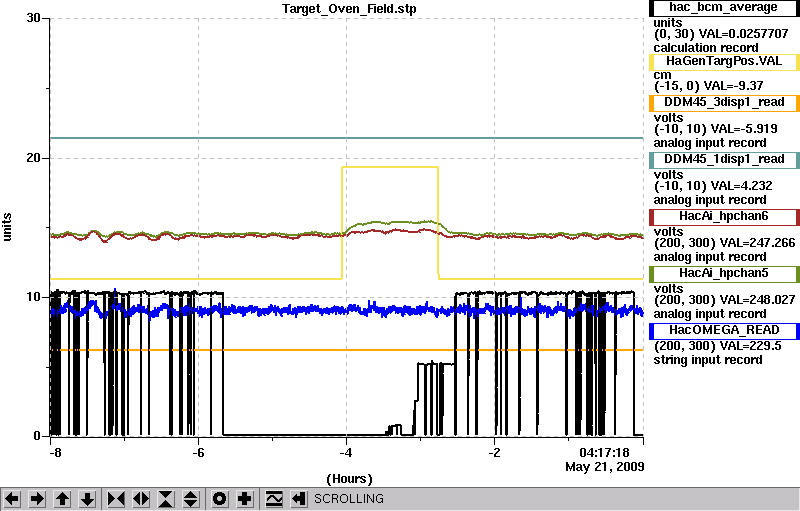Image resolution: width=800 pixels, height=511 pixels.
Task: Click the x-axis tick label -2
Action: point(494,453)
